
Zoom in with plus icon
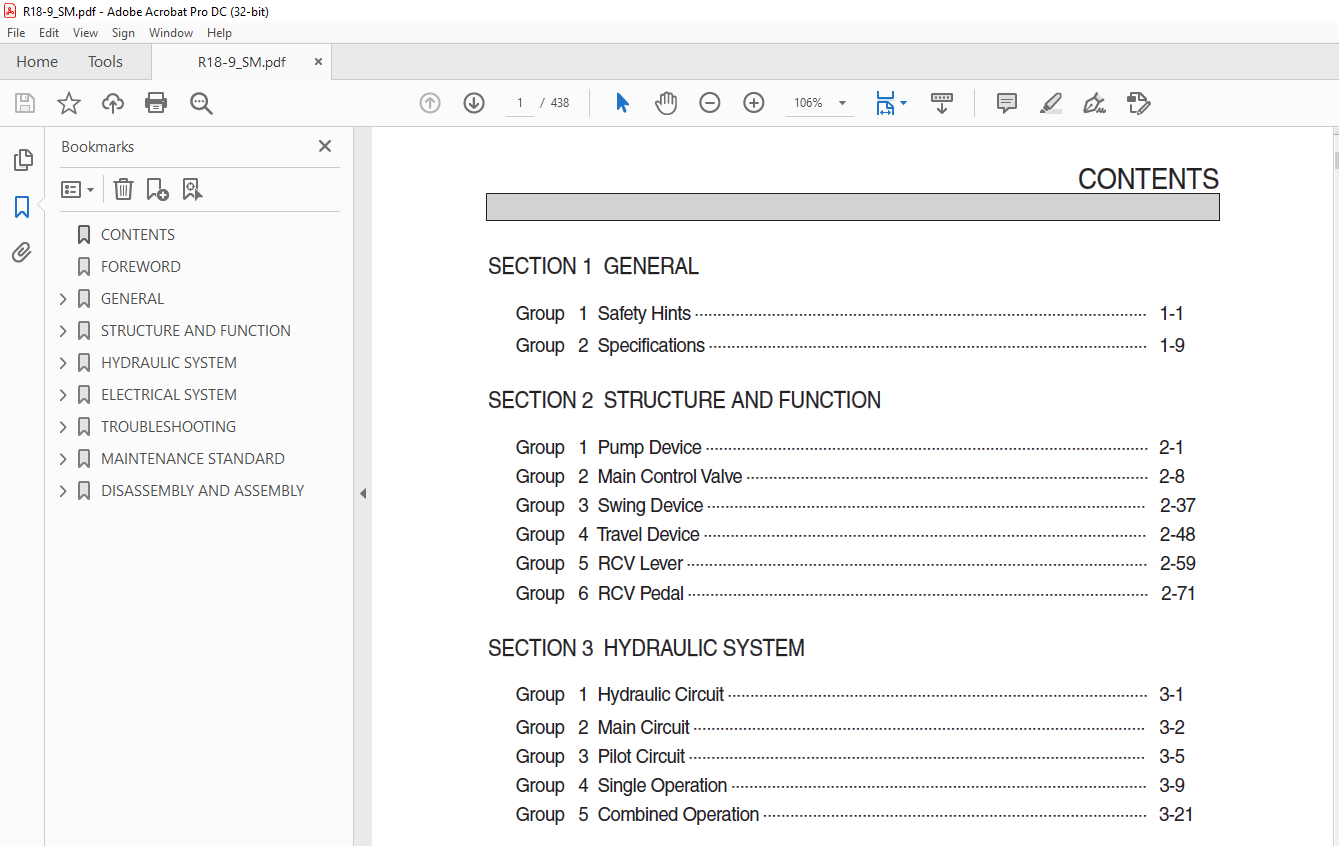[x=754, y=103]
